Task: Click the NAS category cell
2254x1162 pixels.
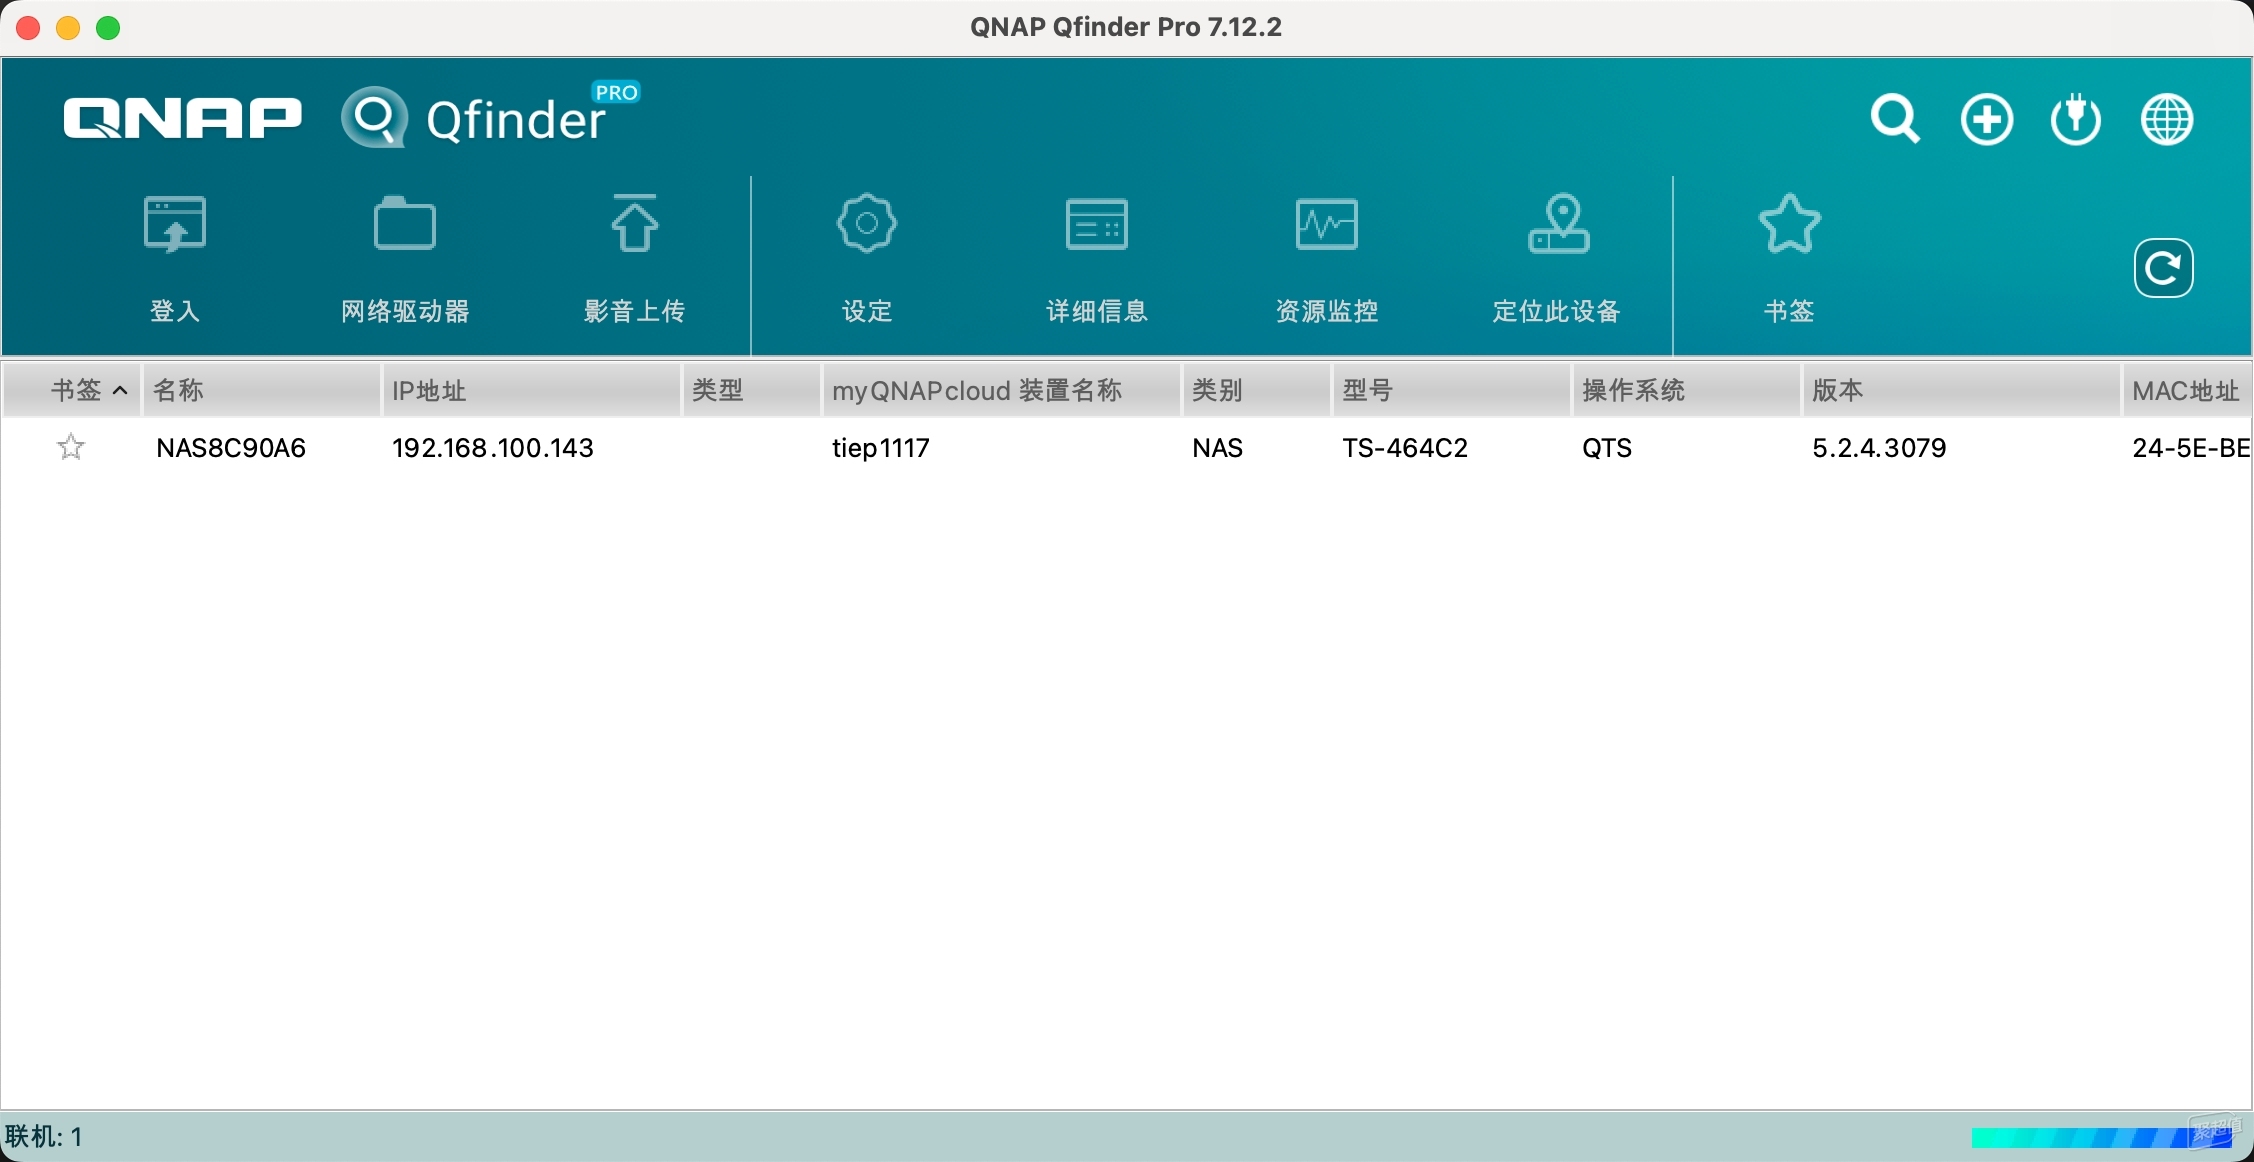Action: 1217,448
